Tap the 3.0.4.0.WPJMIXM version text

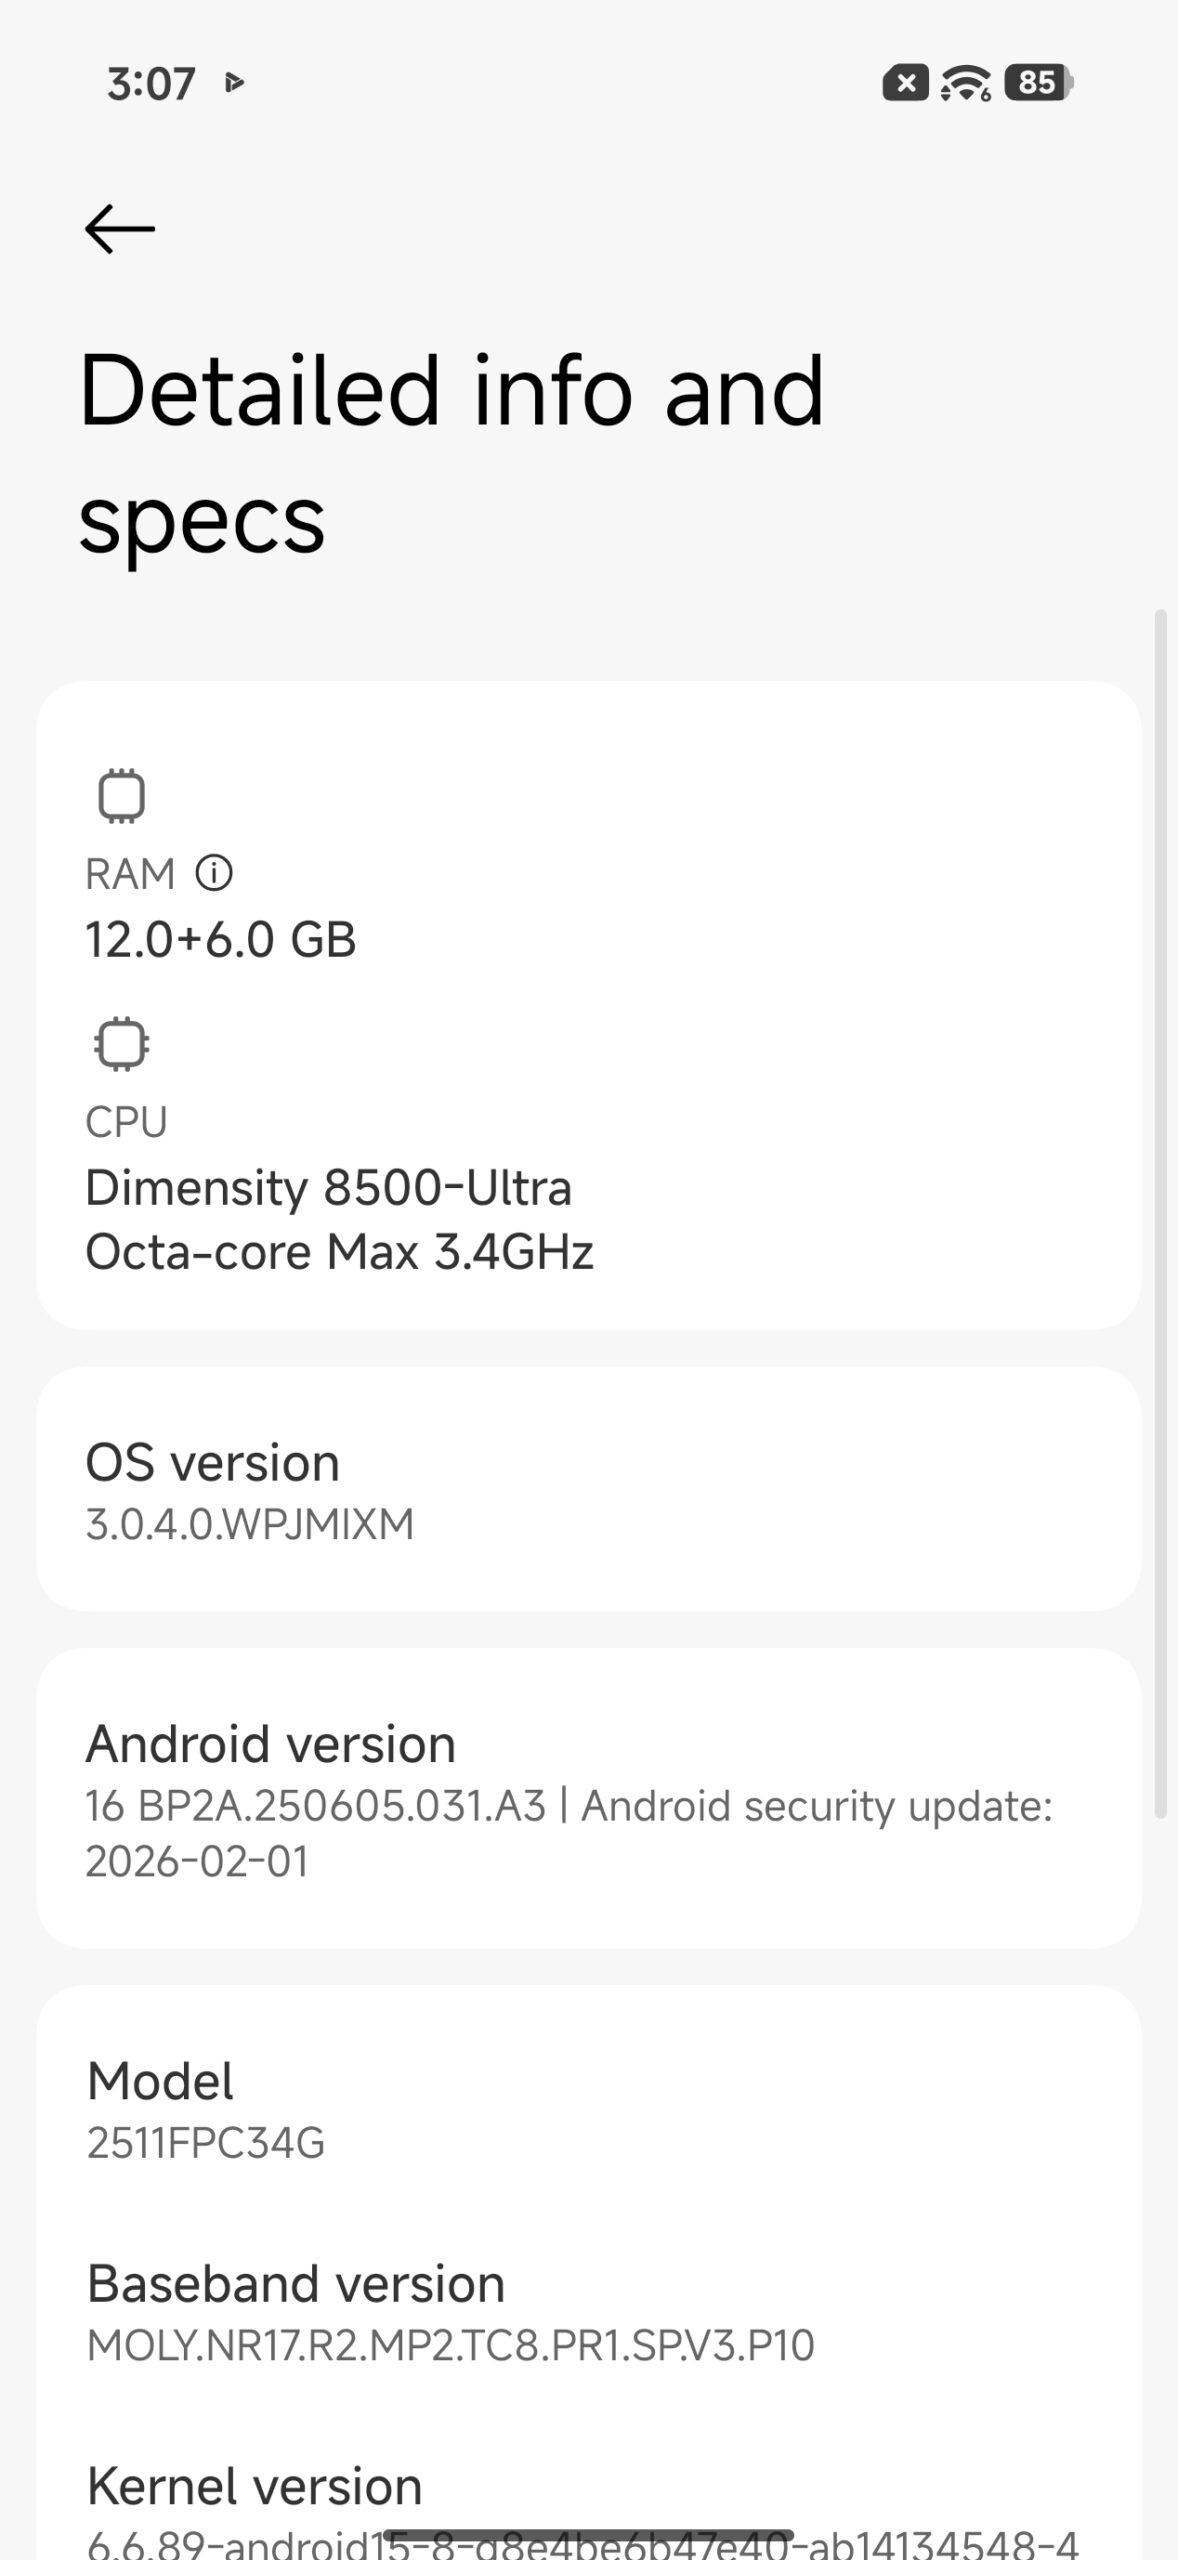249,1524
